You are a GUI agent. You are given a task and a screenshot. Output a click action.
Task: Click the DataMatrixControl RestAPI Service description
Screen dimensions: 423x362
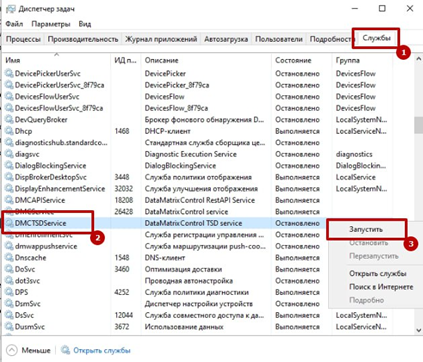[199, 200]
